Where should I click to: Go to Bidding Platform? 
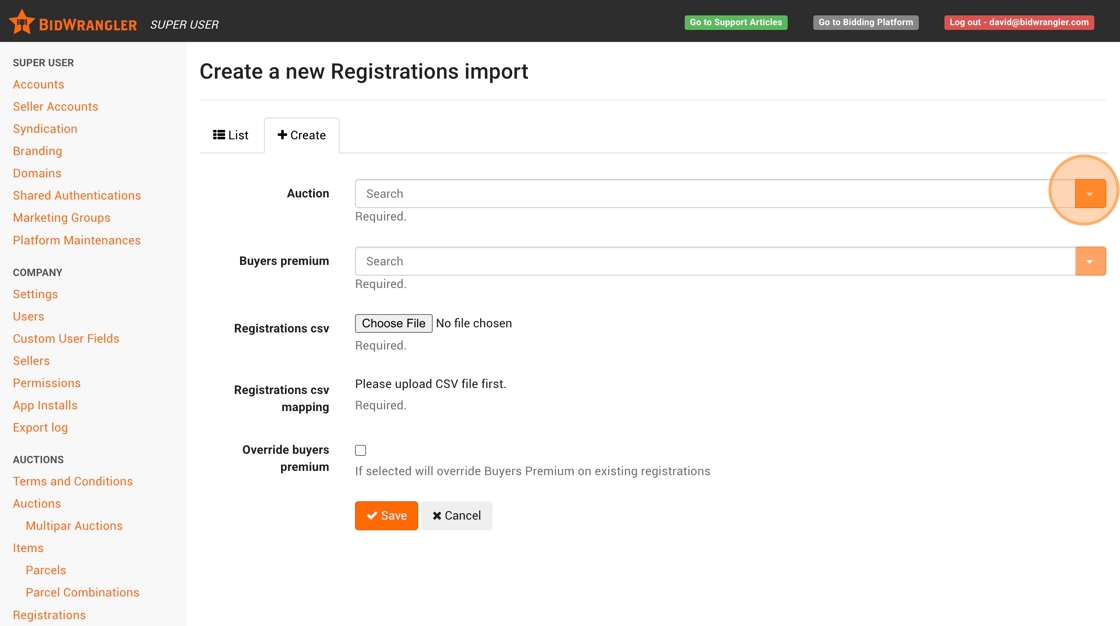point(866,22)
